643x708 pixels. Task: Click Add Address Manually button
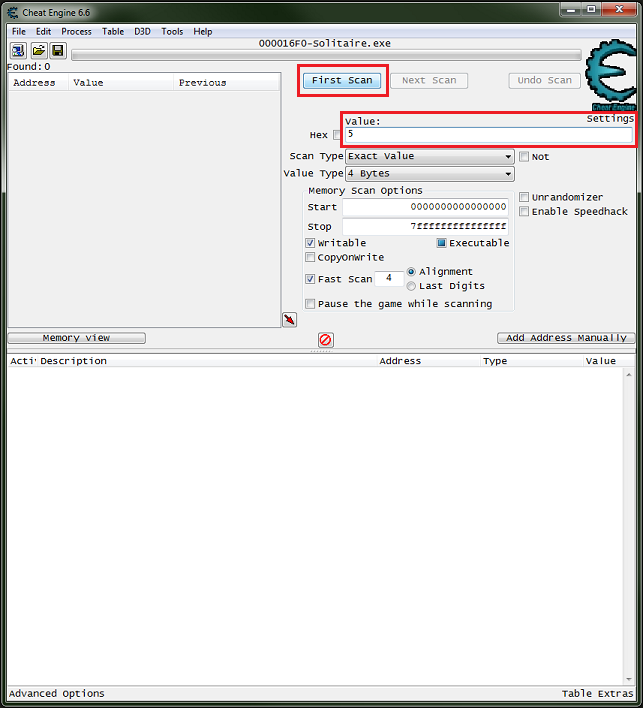click(566, 338)
